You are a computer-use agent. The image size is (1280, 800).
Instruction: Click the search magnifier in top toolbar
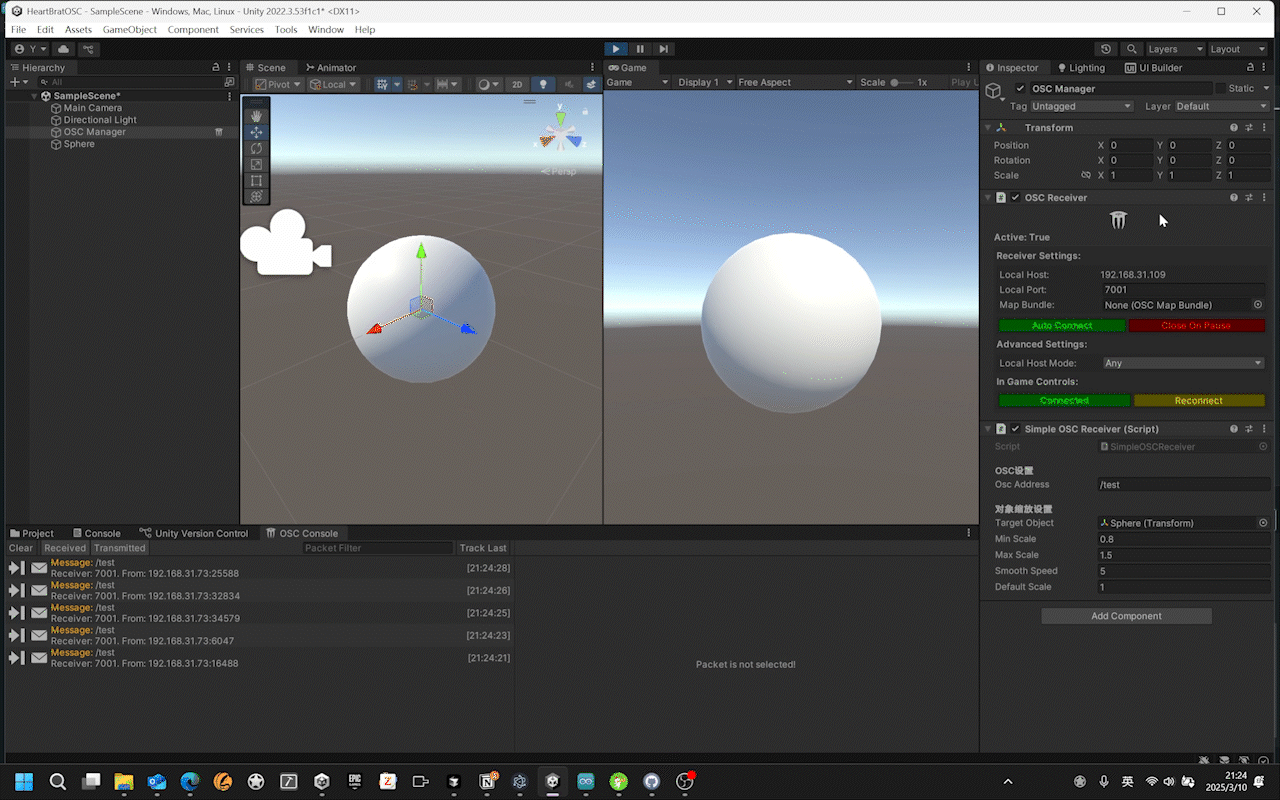(x=1131, y=49)
